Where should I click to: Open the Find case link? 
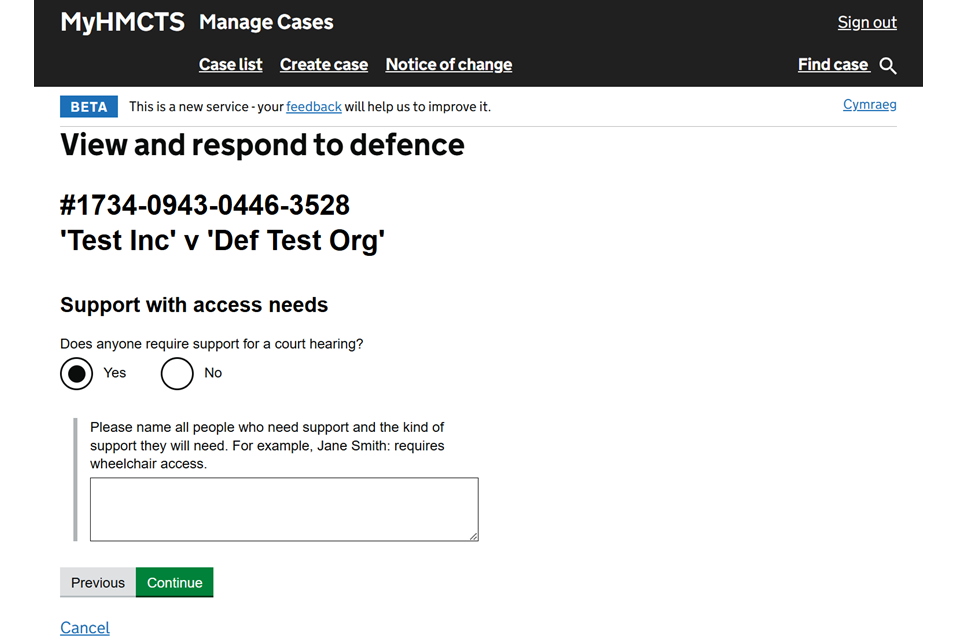click(833, 65)
